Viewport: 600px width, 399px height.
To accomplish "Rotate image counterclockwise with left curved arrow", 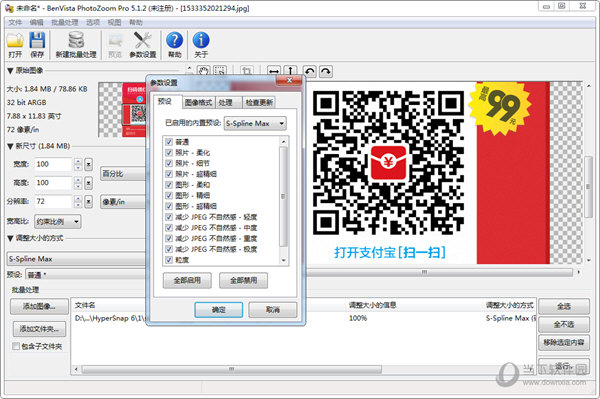I will pyautogui.click(x=310, y=71).
